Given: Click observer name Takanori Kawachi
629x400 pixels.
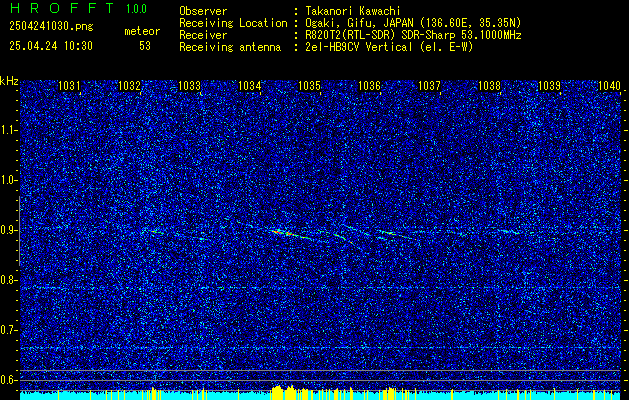Looking at the screenshot, I should coord(353,11).
